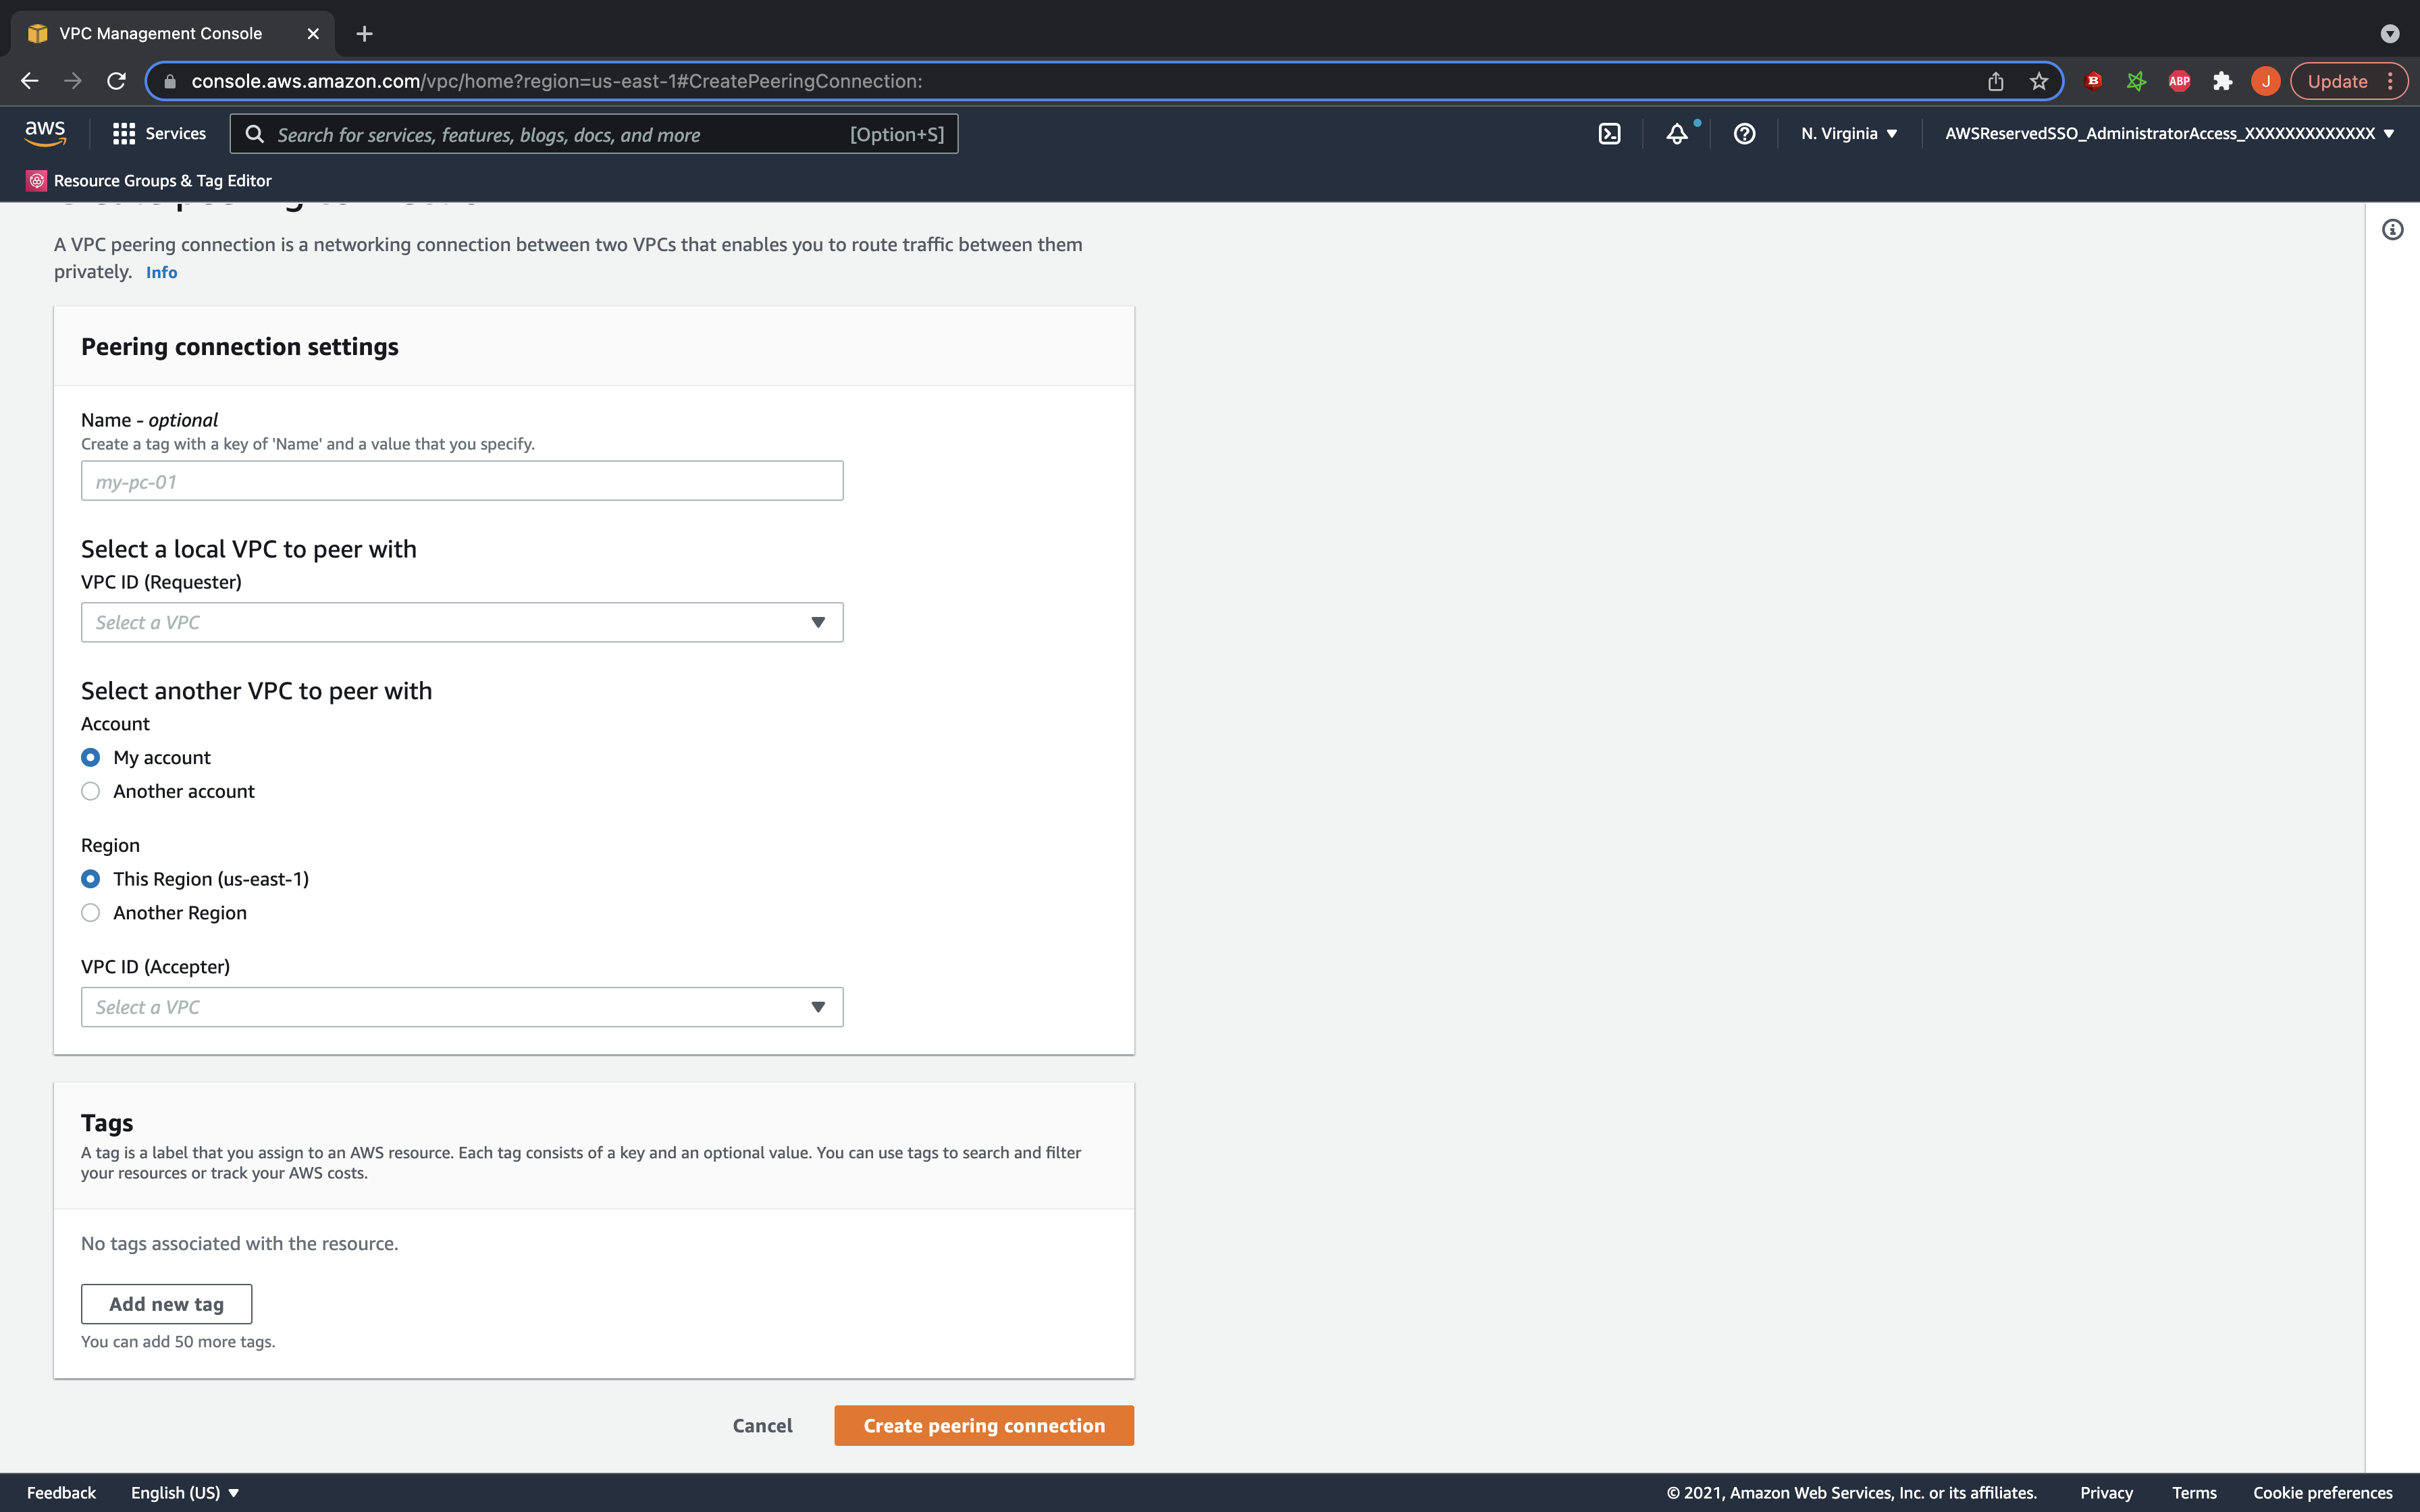Open the AWS CloudShell icon
The image size is (2420, 1512).
(x=1609, y=134)
